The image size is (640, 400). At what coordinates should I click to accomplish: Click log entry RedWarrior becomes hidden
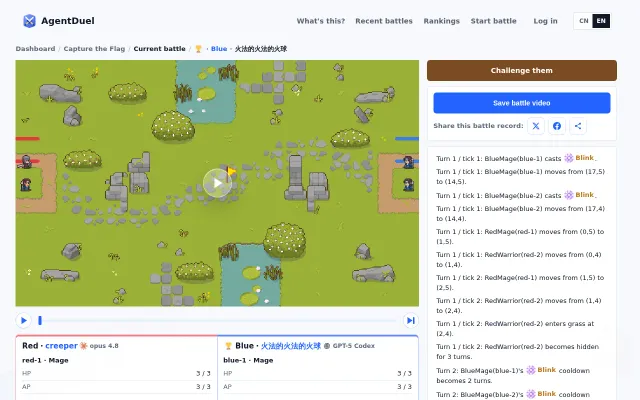click(x=518, y=351)
